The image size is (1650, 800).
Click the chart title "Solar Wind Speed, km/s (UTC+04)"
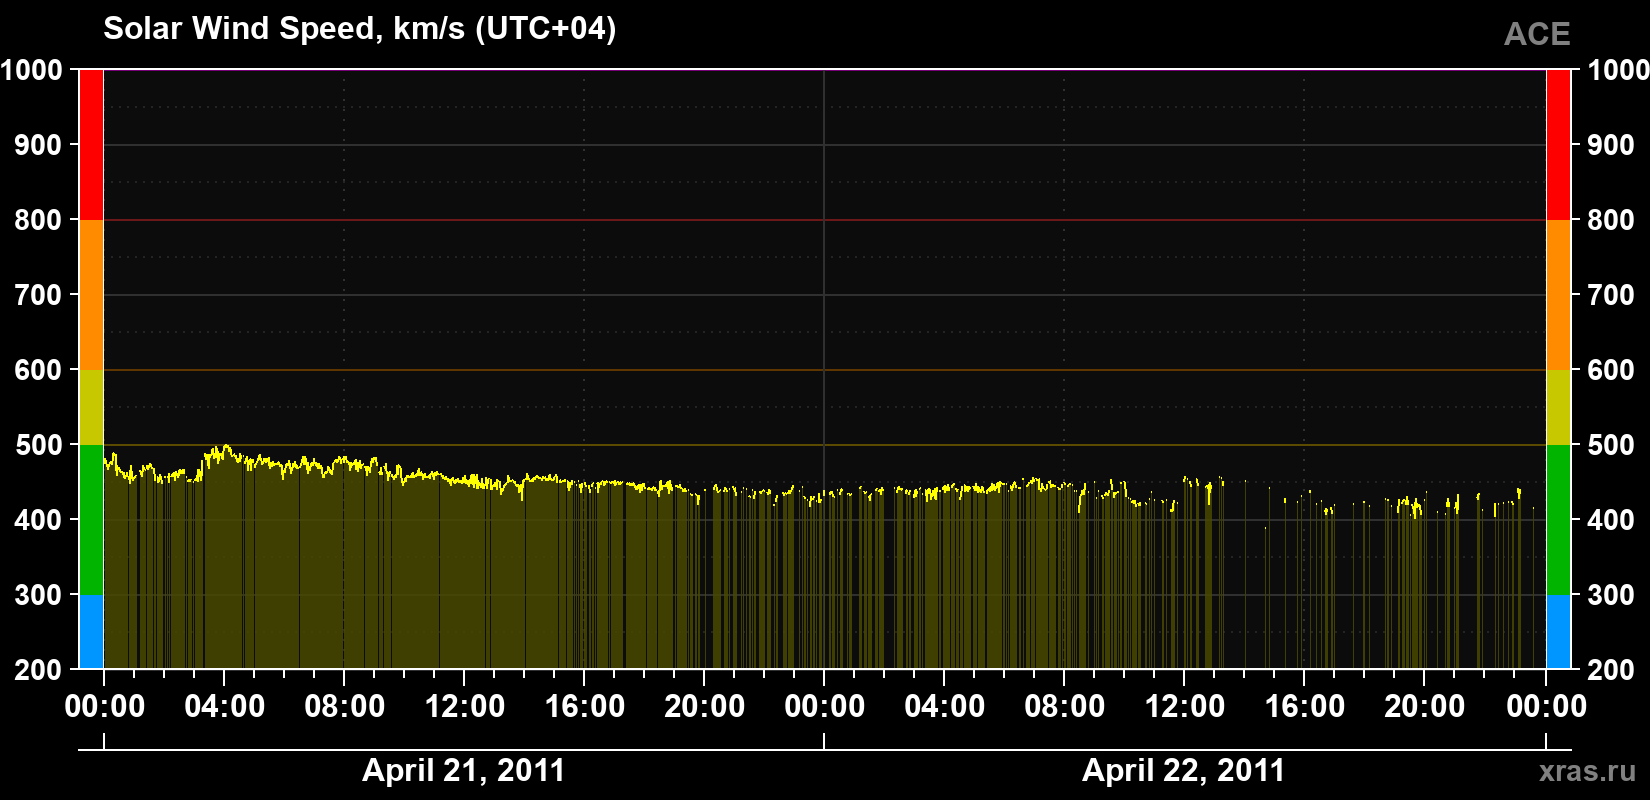pyautogui.click(x=360, y=29)
